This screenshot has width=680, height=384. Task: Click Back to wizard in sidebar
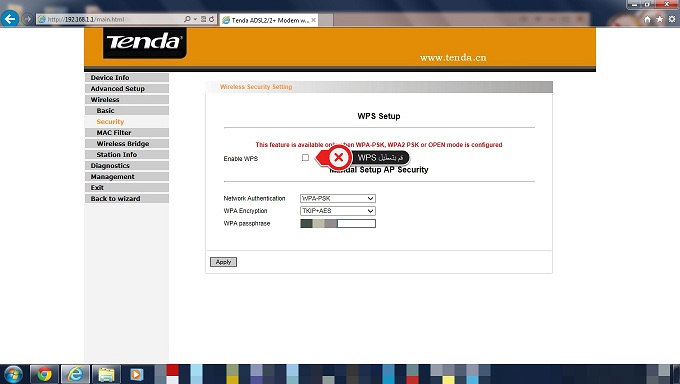(127, 198)
